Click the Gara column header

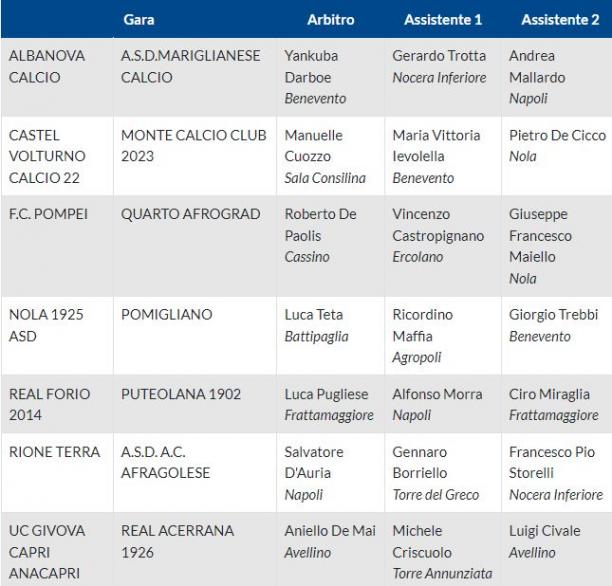pyautogui.click(x=139, y=20)
